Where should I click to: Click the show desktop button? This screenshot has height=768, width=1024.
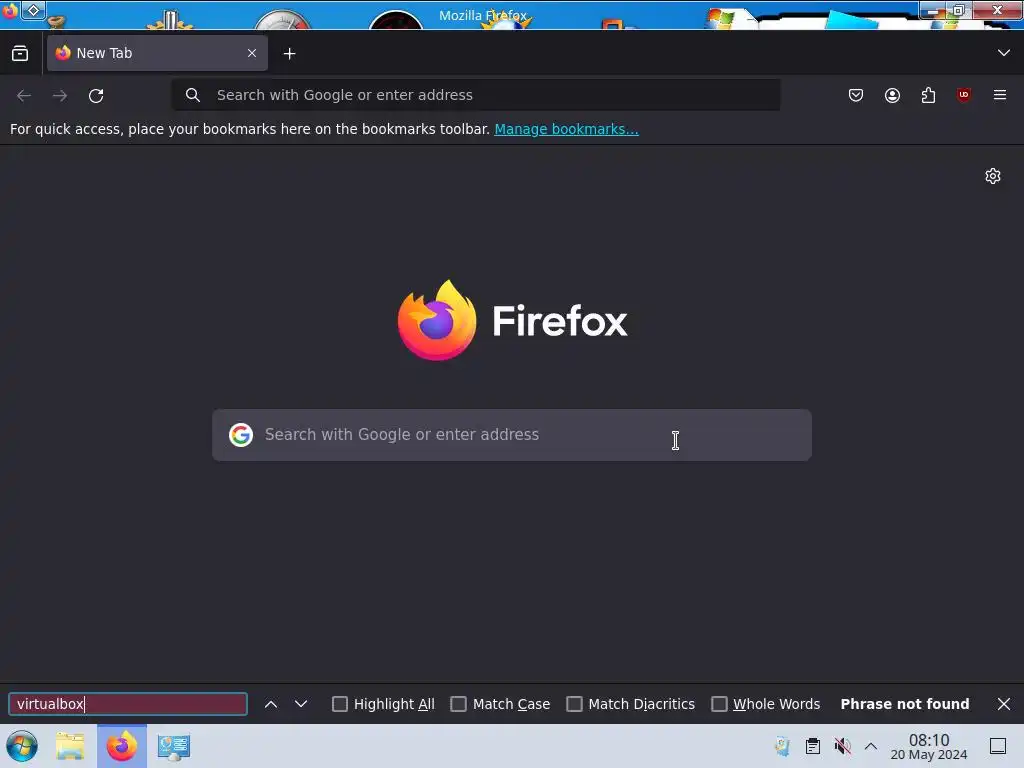point(998,746)
